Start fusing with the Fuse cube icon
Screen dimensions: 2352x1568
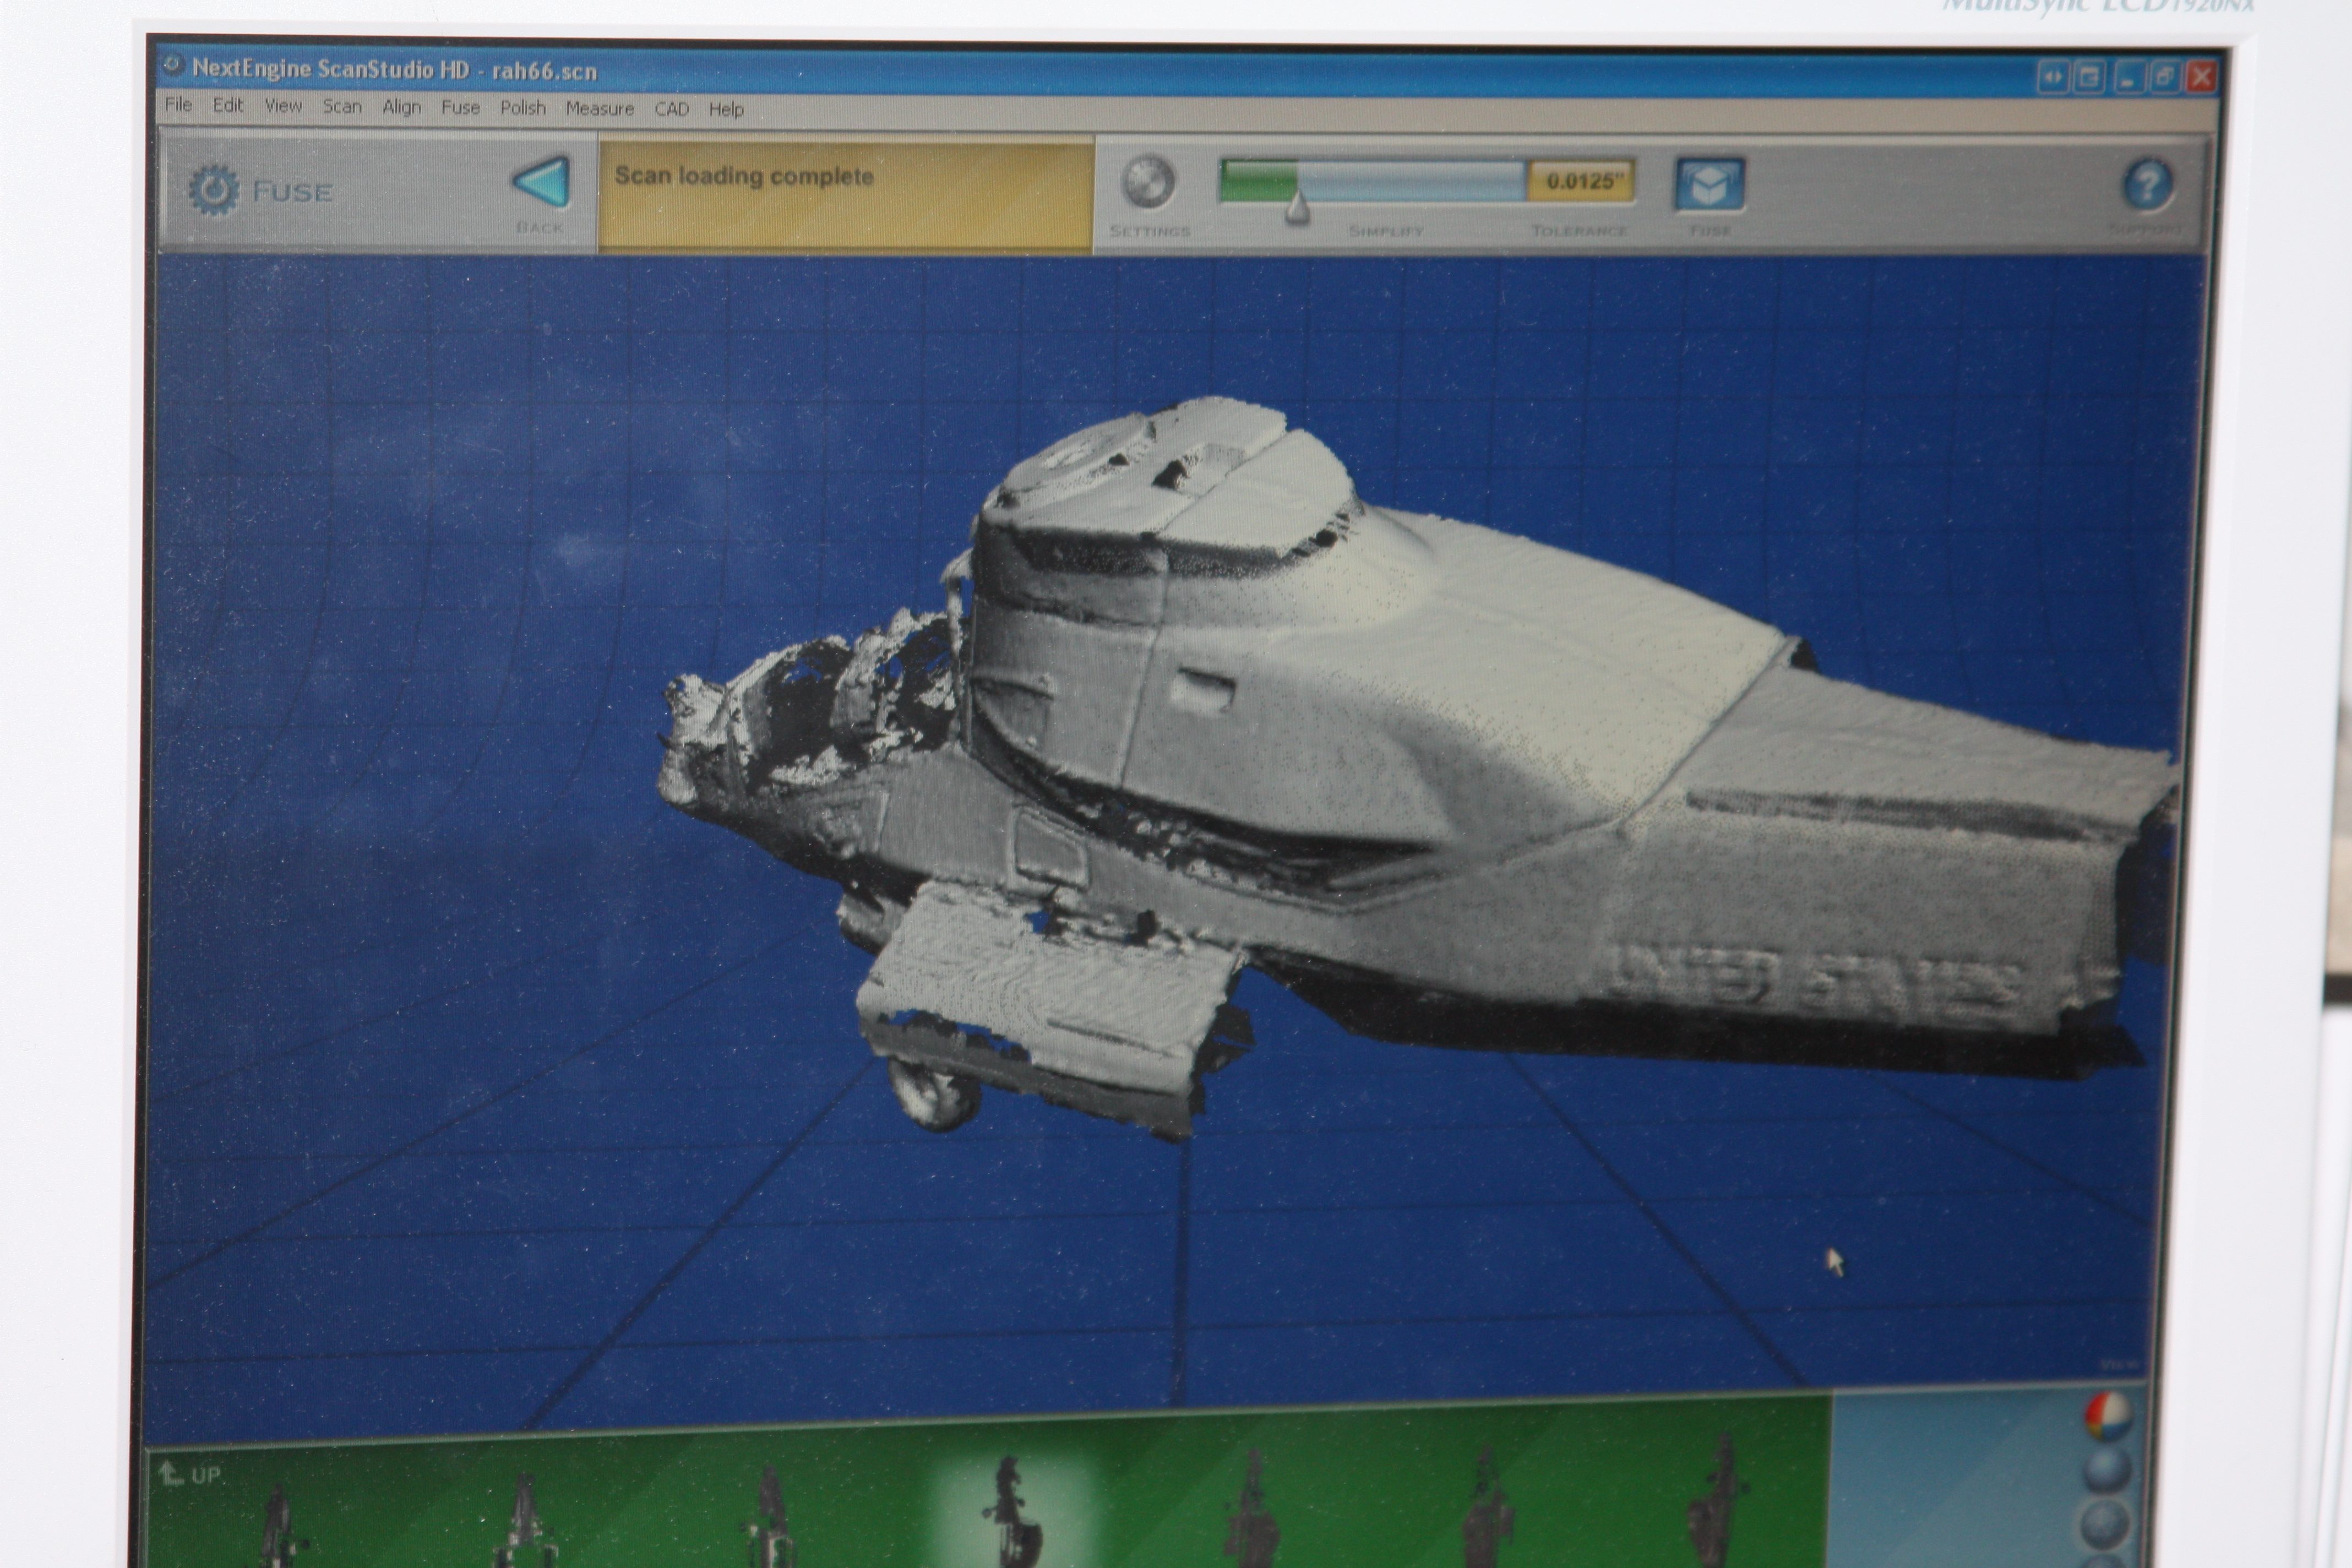[1709, 184]
